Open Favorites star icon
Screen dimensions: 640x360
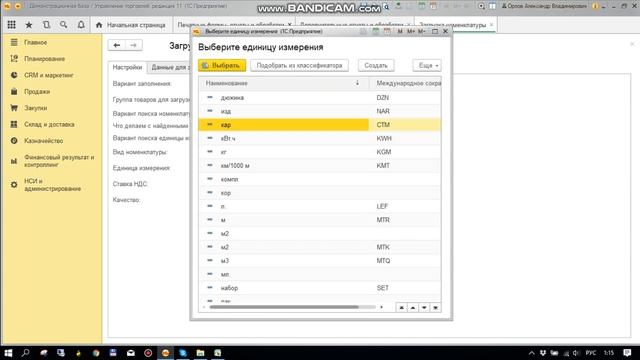[29, 25]
